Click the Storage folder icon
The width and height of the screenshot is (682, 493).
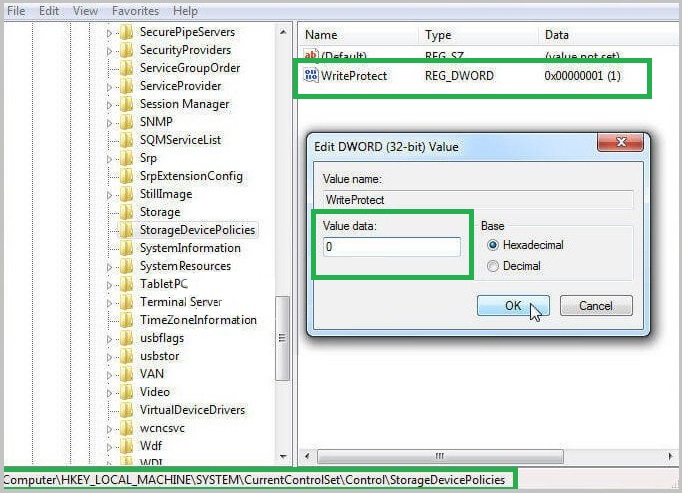point(127,212)
